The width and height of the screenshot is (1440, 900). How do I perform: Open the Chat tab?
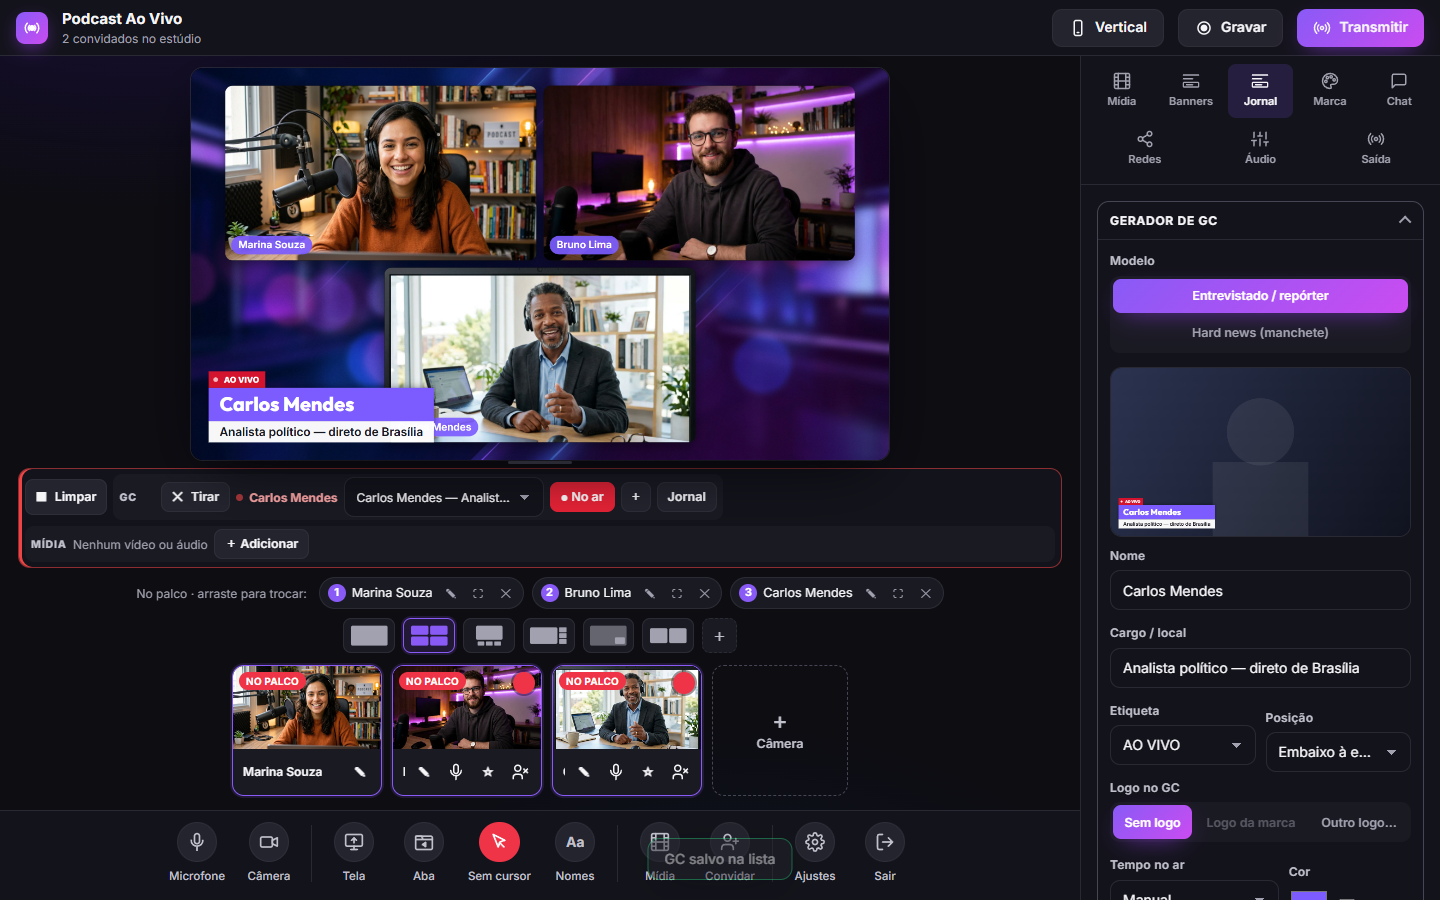pos(1399,90)
